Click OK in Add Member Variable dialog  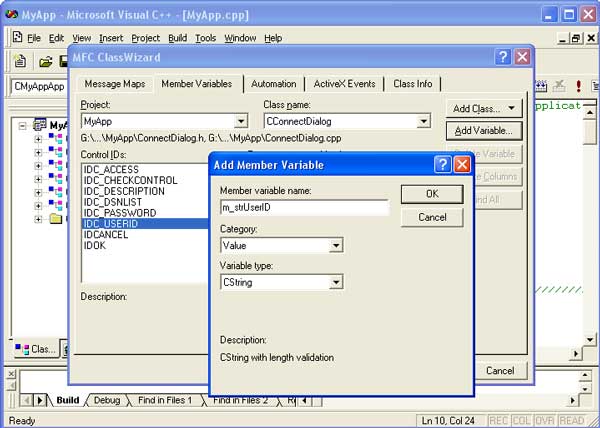[x=432, y=194]
